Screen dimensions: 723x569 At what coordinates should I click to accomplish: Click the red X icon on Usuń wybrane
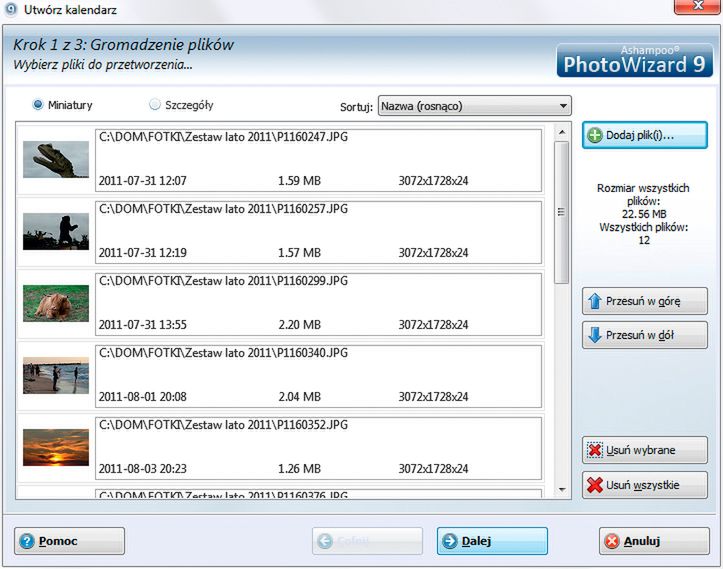[595, 450]
